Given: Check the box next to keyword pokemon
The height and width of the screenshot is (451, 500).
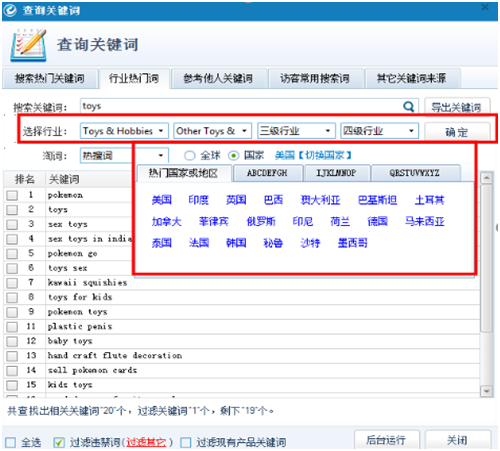Looking at the screenshot, I should point(12,195).
